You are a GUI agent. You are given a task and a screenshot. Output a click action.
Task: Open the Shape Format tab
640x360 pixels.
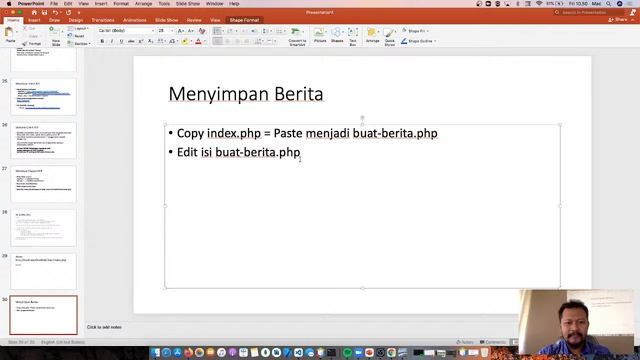(x=244, y=20)
